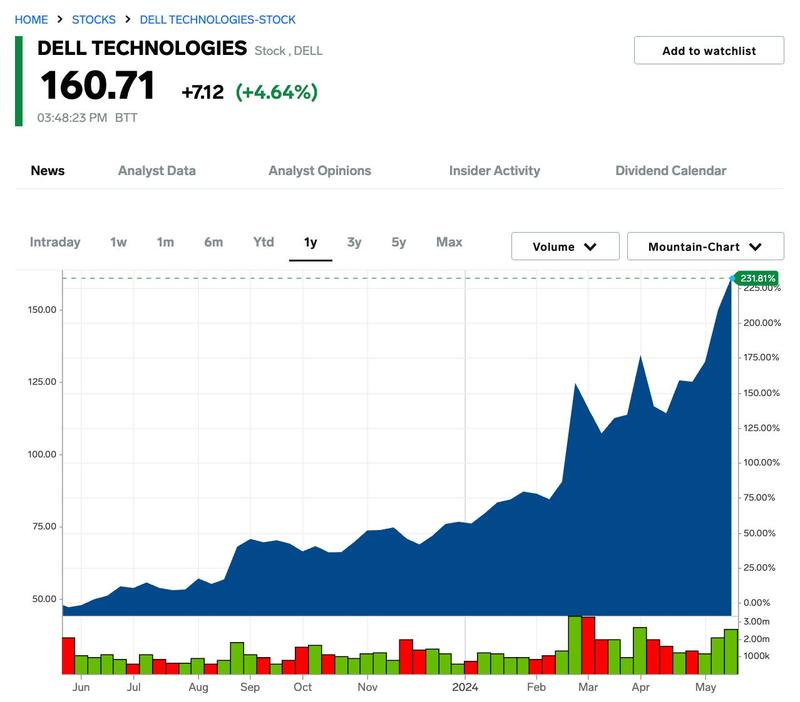Click the Add to watchlist button
This screenshot has height=702, width=800.
pos(709,51)
